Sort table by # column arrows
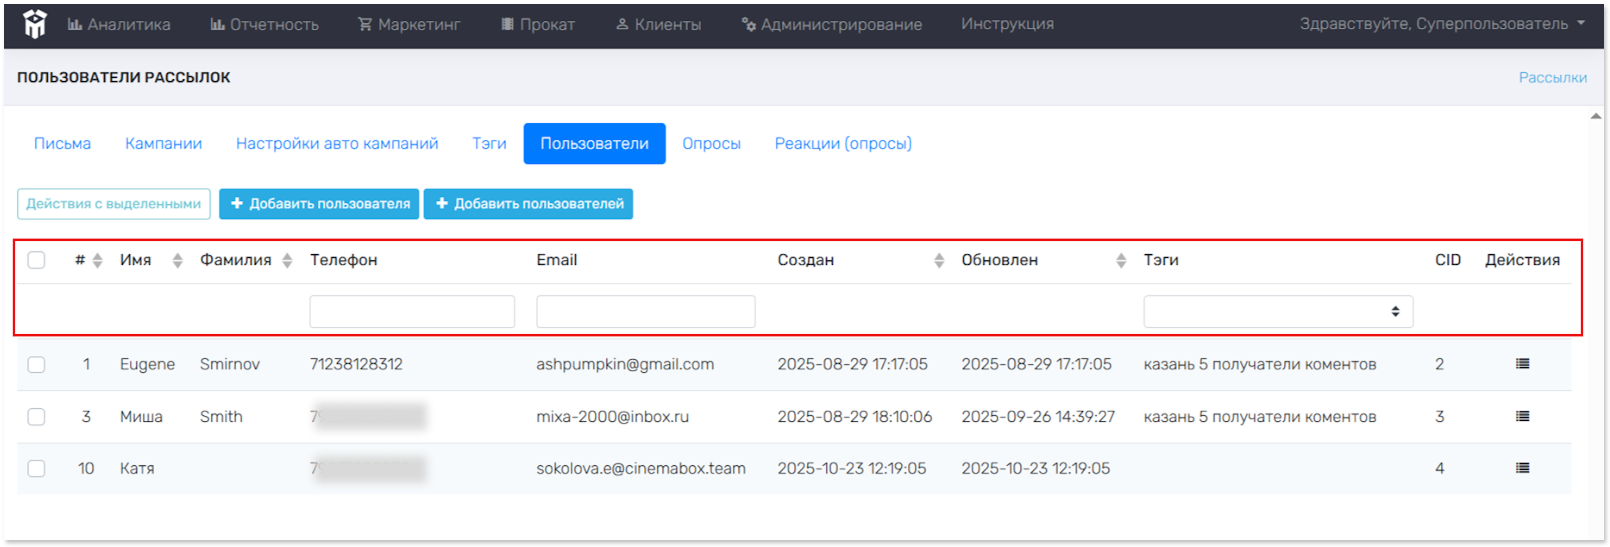 (97, 260)
